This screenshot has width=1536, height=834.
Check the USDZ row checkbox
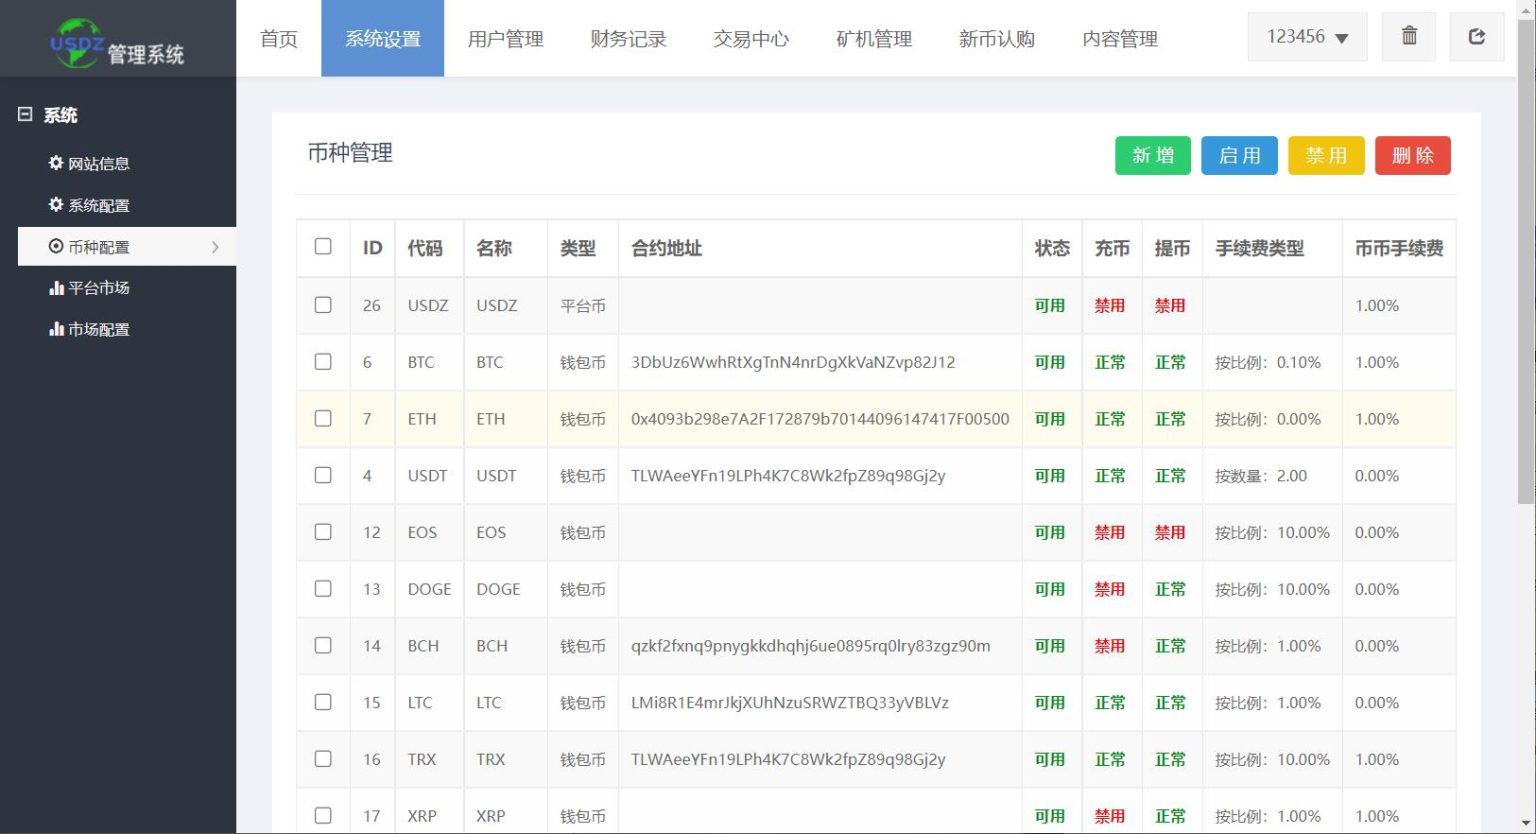click(323, 304)
